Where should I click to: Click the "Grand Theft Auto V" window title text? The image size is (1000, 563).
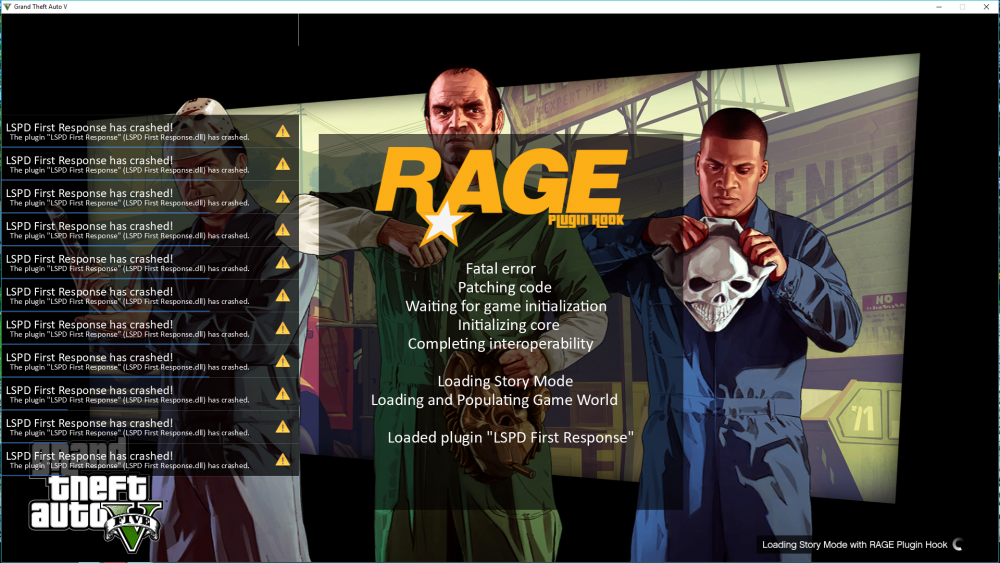[x=40, y=6]
